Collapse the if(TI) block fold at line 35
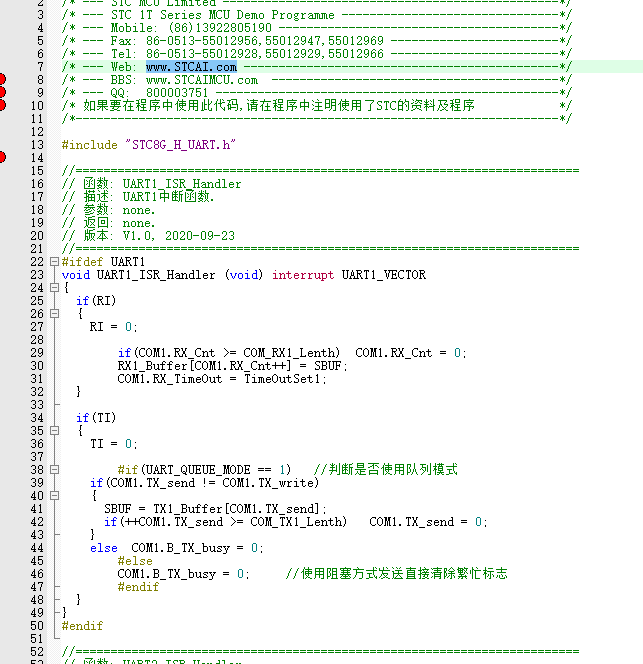 [x=54, y=431]
